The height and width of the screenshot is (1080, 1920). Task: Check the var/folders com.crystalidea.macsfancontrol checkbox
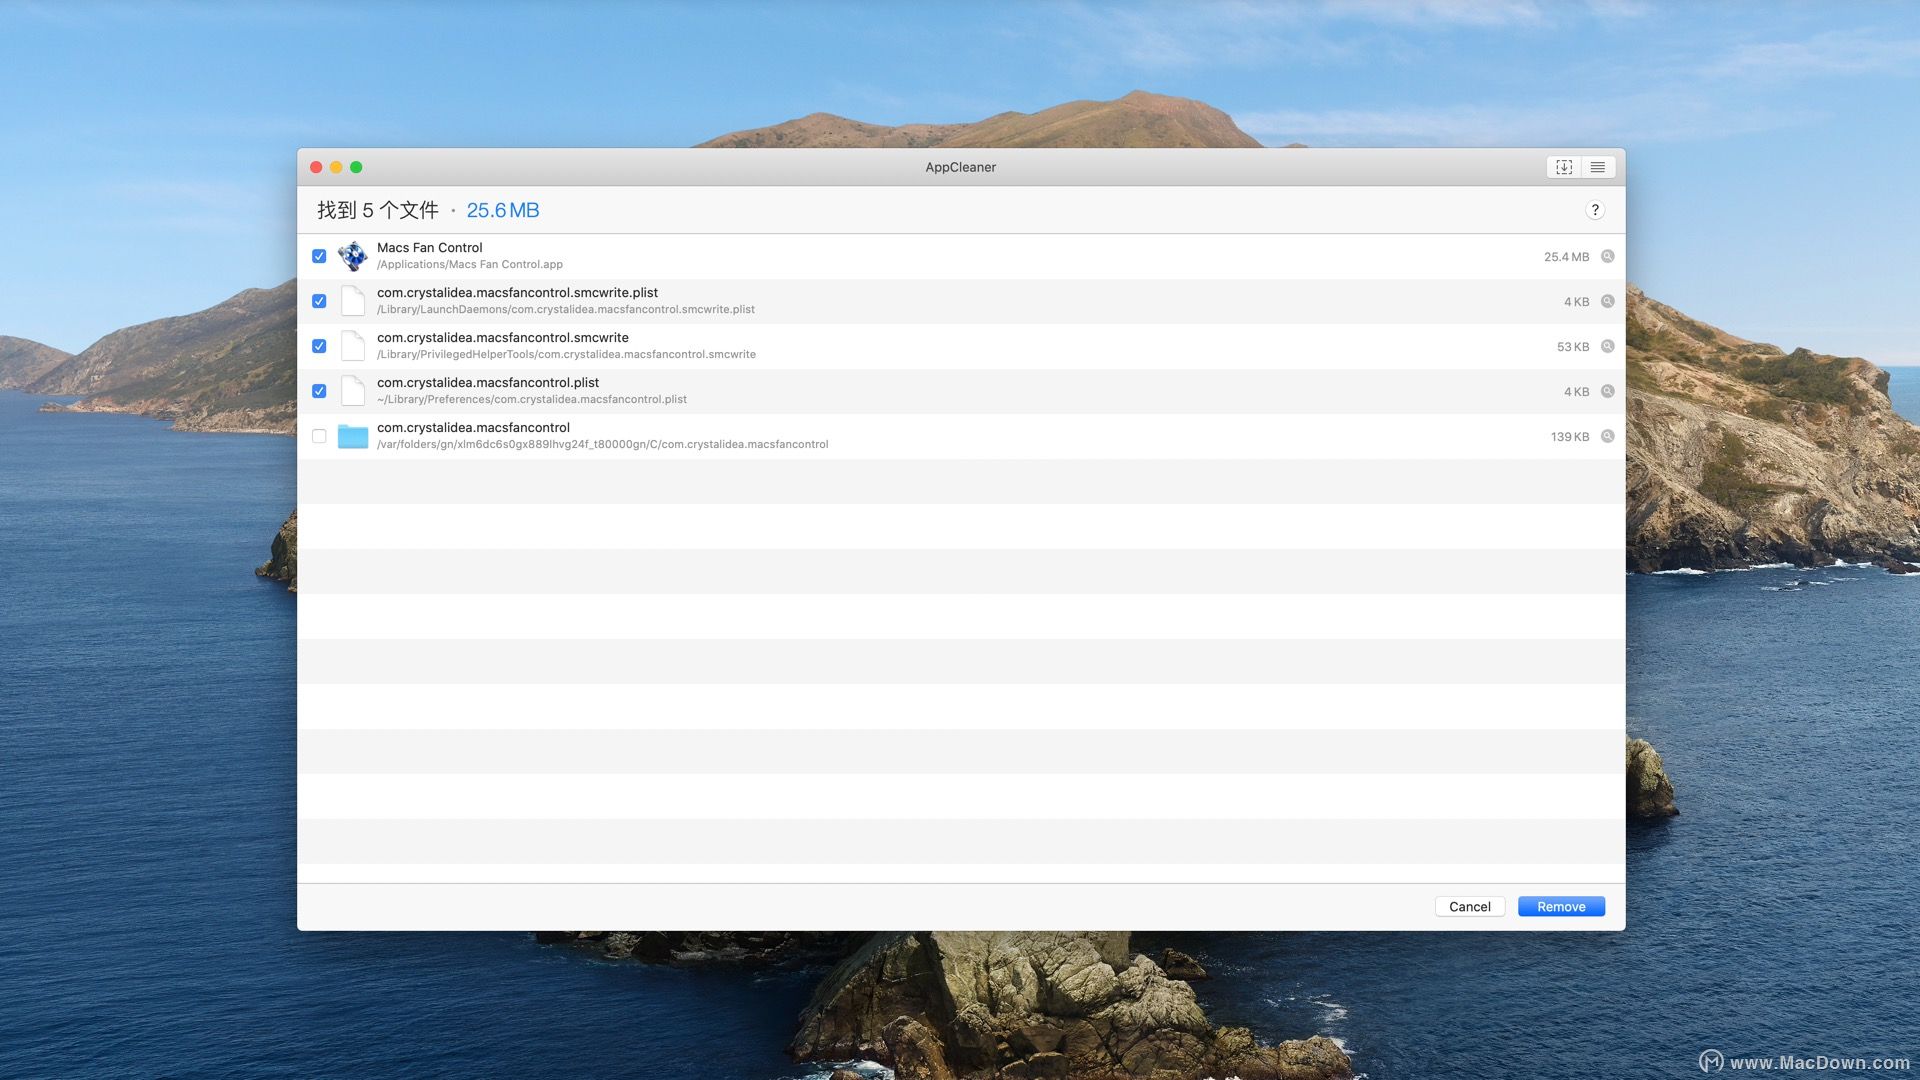(319, 436)
